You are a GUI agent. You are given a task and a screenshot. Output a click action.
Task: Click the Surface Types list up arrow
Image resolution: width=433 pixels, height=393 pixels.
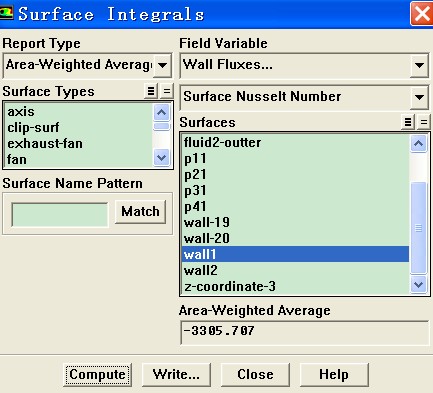point(162,112)
